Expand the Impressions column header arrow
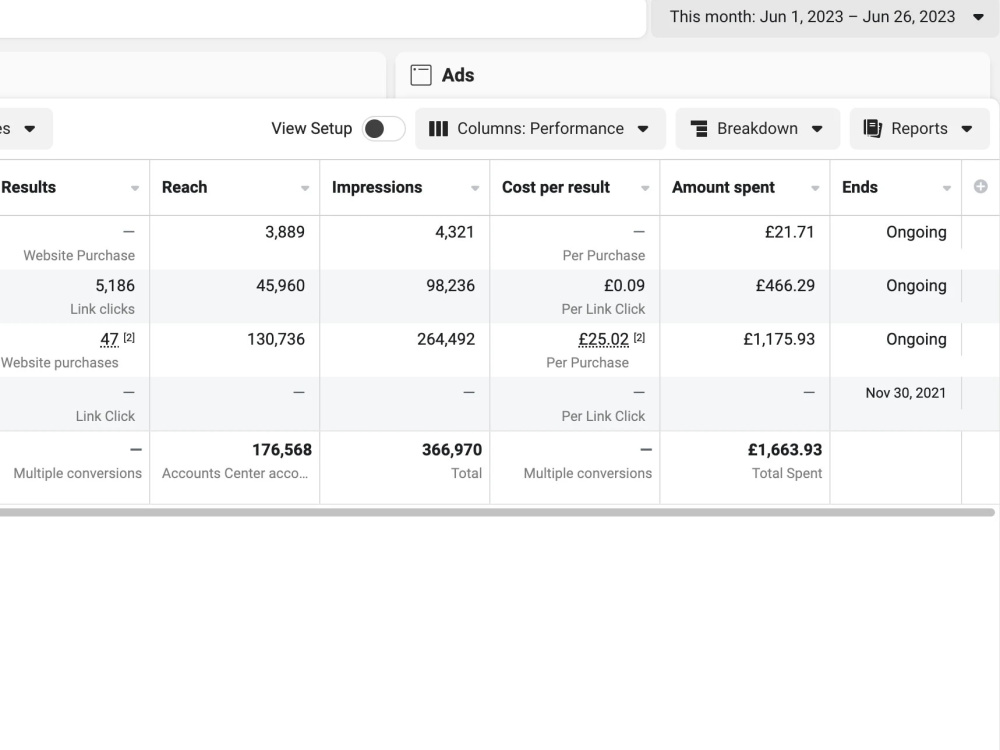Viewport: 1000px width, 750px height. click(475, 188)
